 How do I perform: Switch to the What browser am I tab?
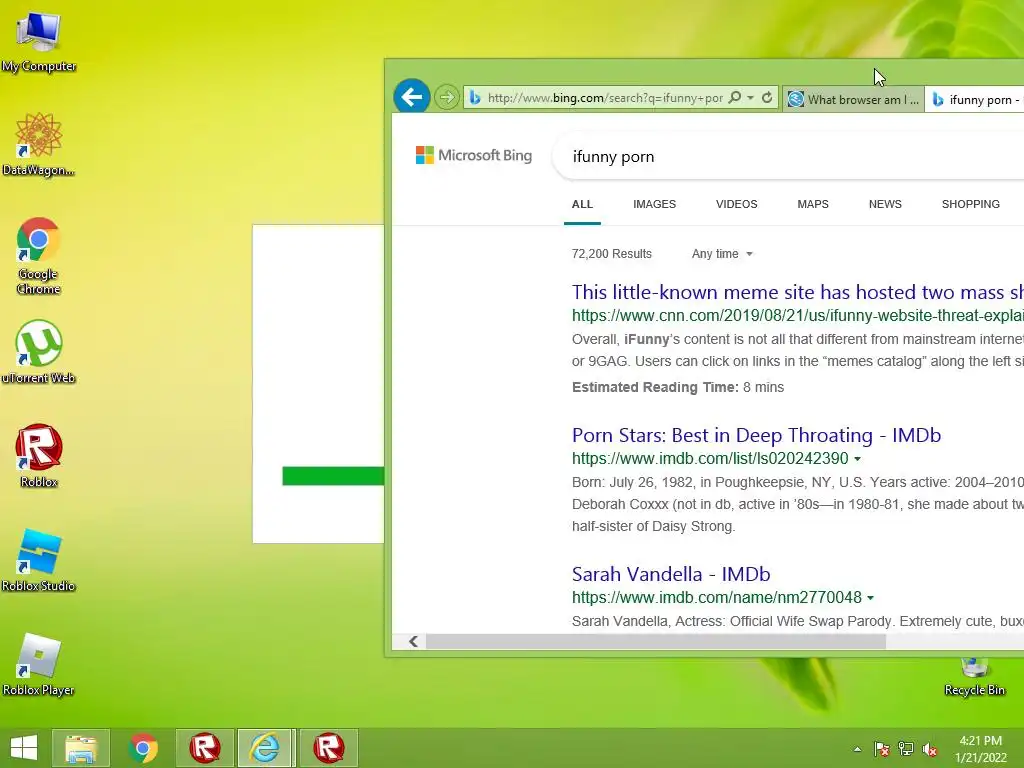[854, 99]
